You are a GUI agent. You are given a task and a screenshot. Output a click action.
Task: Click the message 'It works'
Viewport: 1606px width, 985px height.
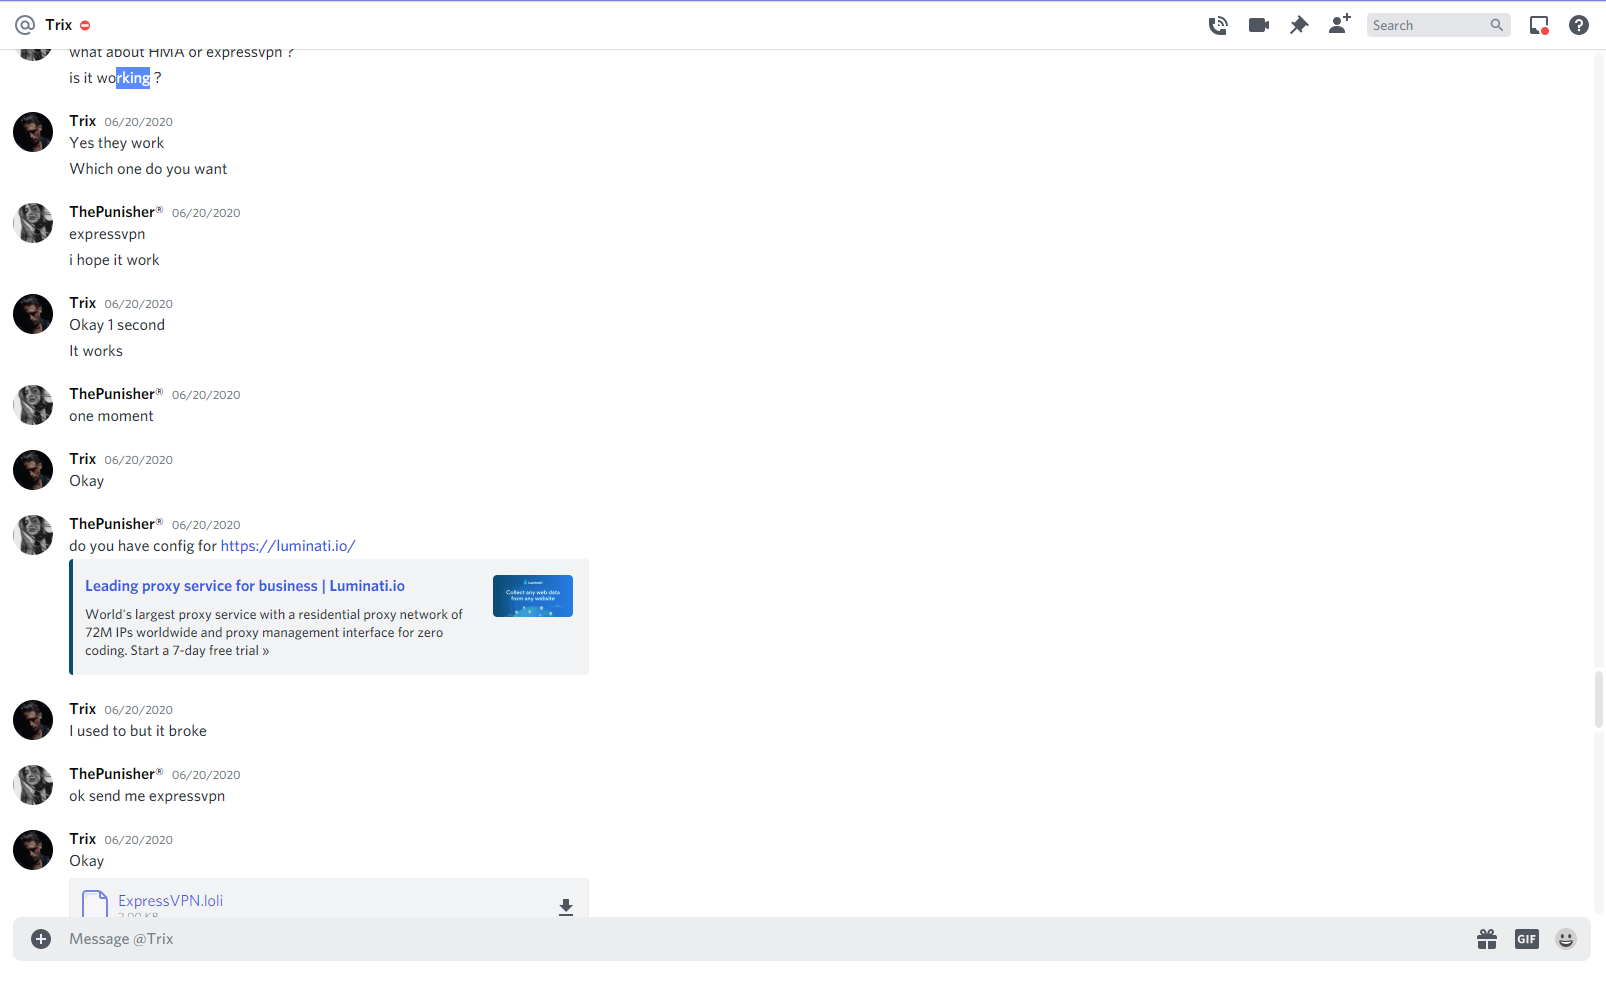(96, 351)
